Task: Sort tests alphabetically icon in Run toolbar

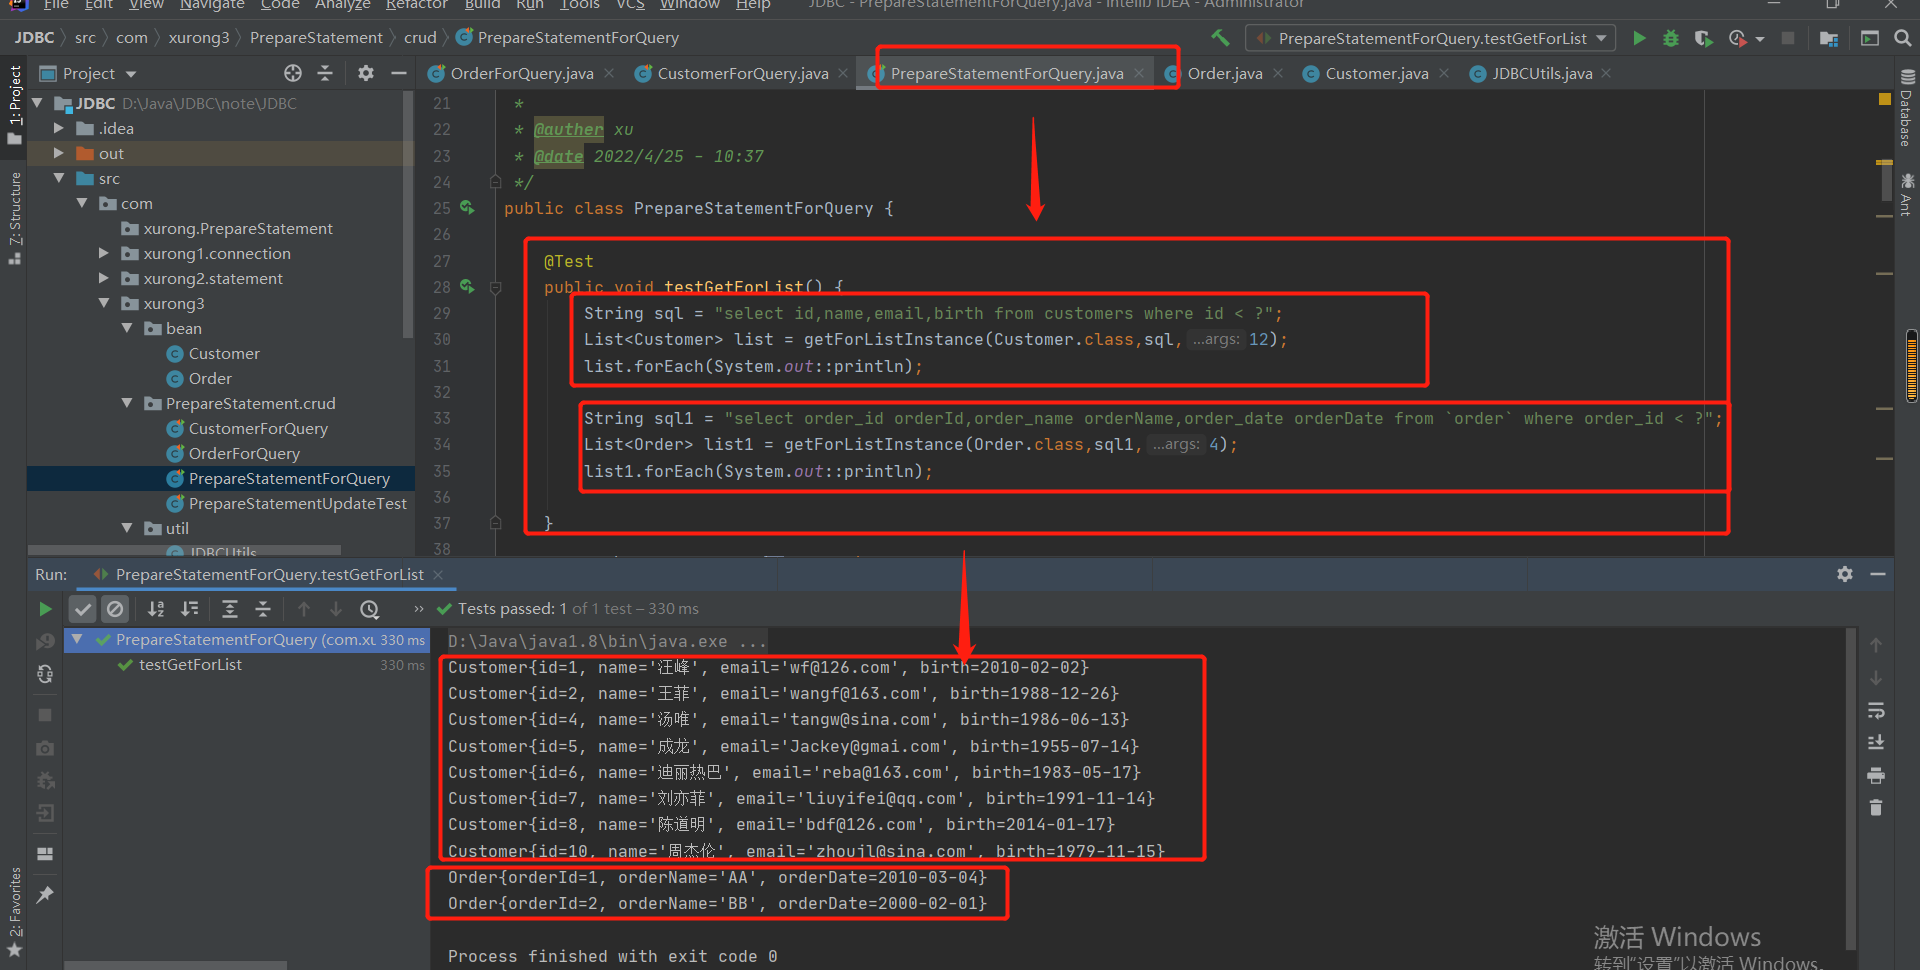Action: click(156, 608)
